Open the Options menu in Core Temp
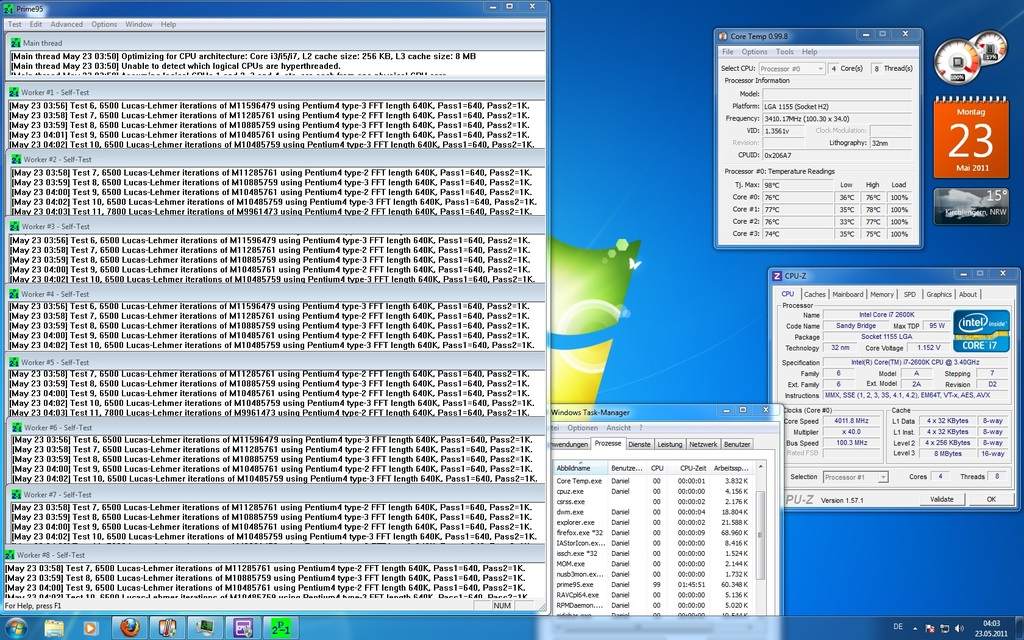Viewport: 1024px width, 640px height. click(x=754, y=52)
